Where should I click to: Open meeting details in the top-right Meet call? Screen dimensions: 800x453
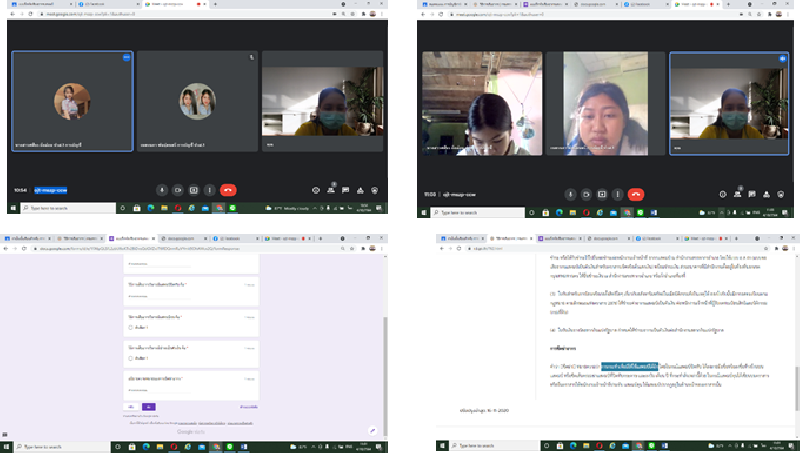coord(725,194)
